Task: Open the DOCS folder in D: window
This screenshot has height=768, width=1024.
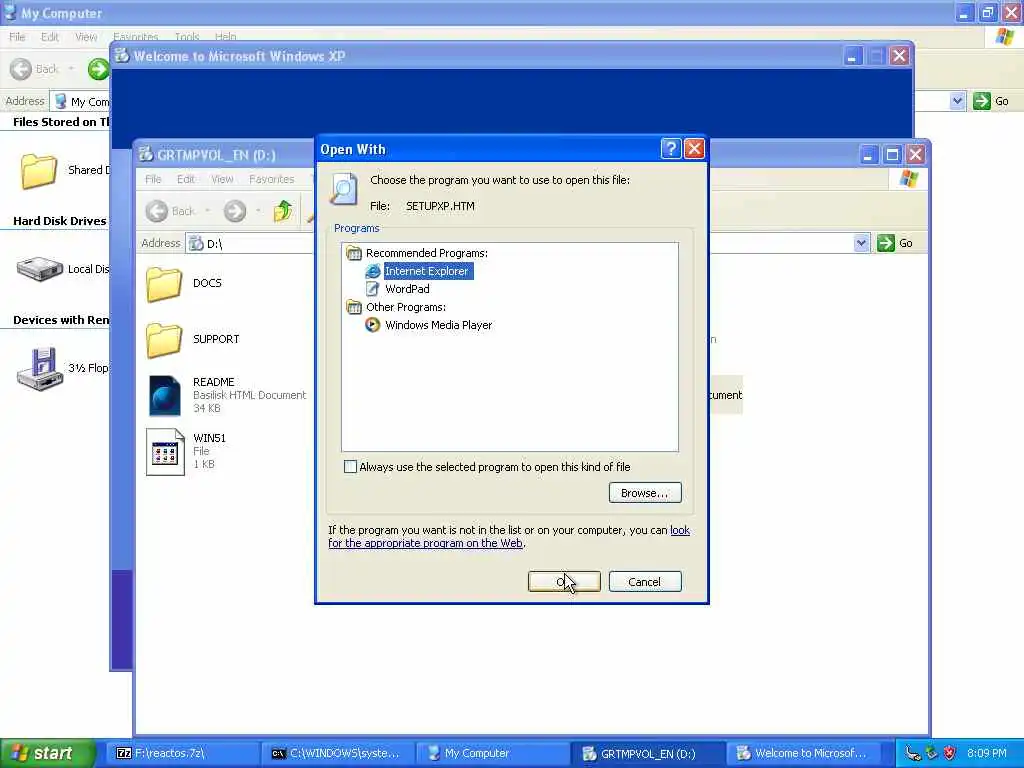Action: point(164,284)
